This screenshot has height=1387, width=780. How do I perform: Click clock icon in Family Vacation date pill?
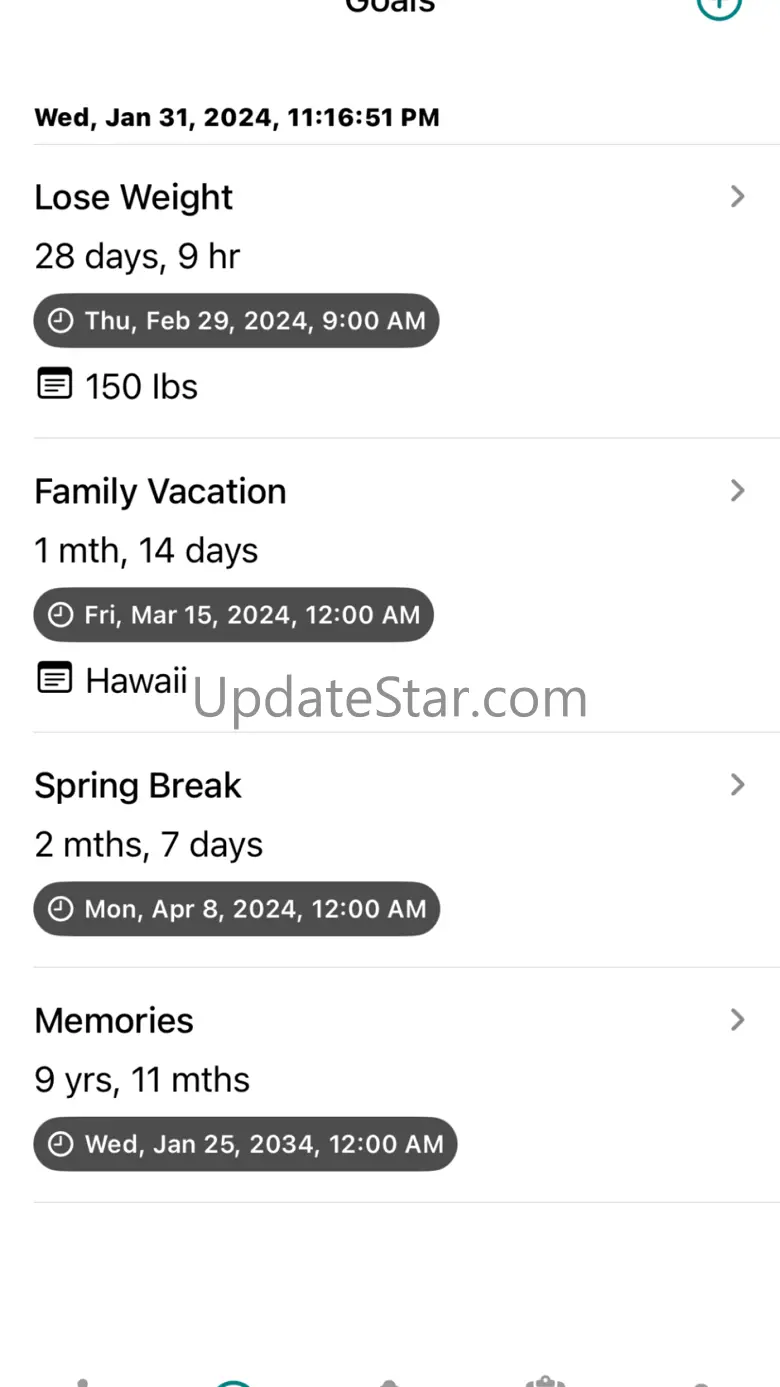pyautogui.click(x=61, y=615)
